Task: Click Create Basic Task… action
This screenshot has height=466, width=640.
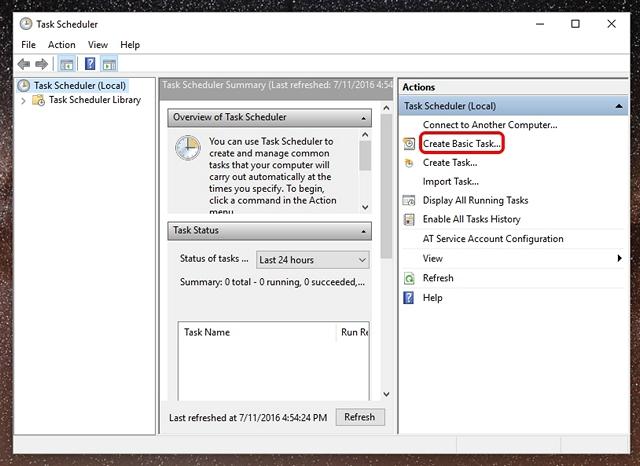Action: 462,144
